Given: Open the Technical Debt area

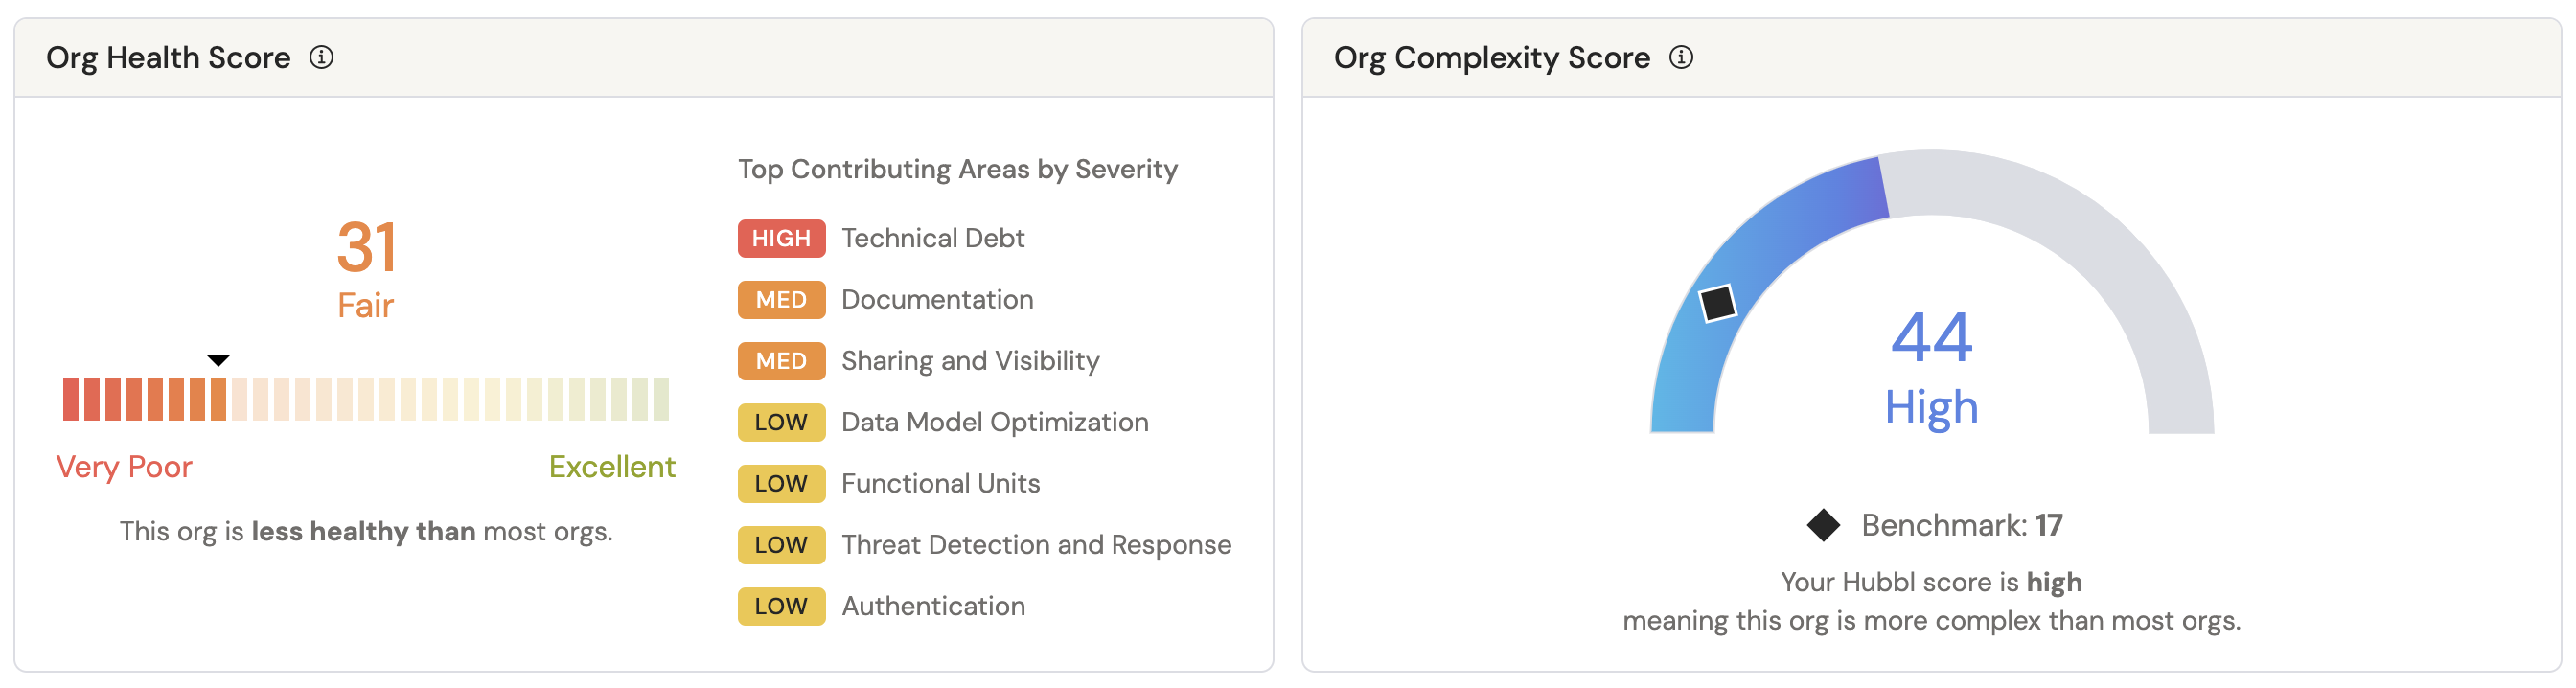Looking at the screenshot, I should pos(932,239).
